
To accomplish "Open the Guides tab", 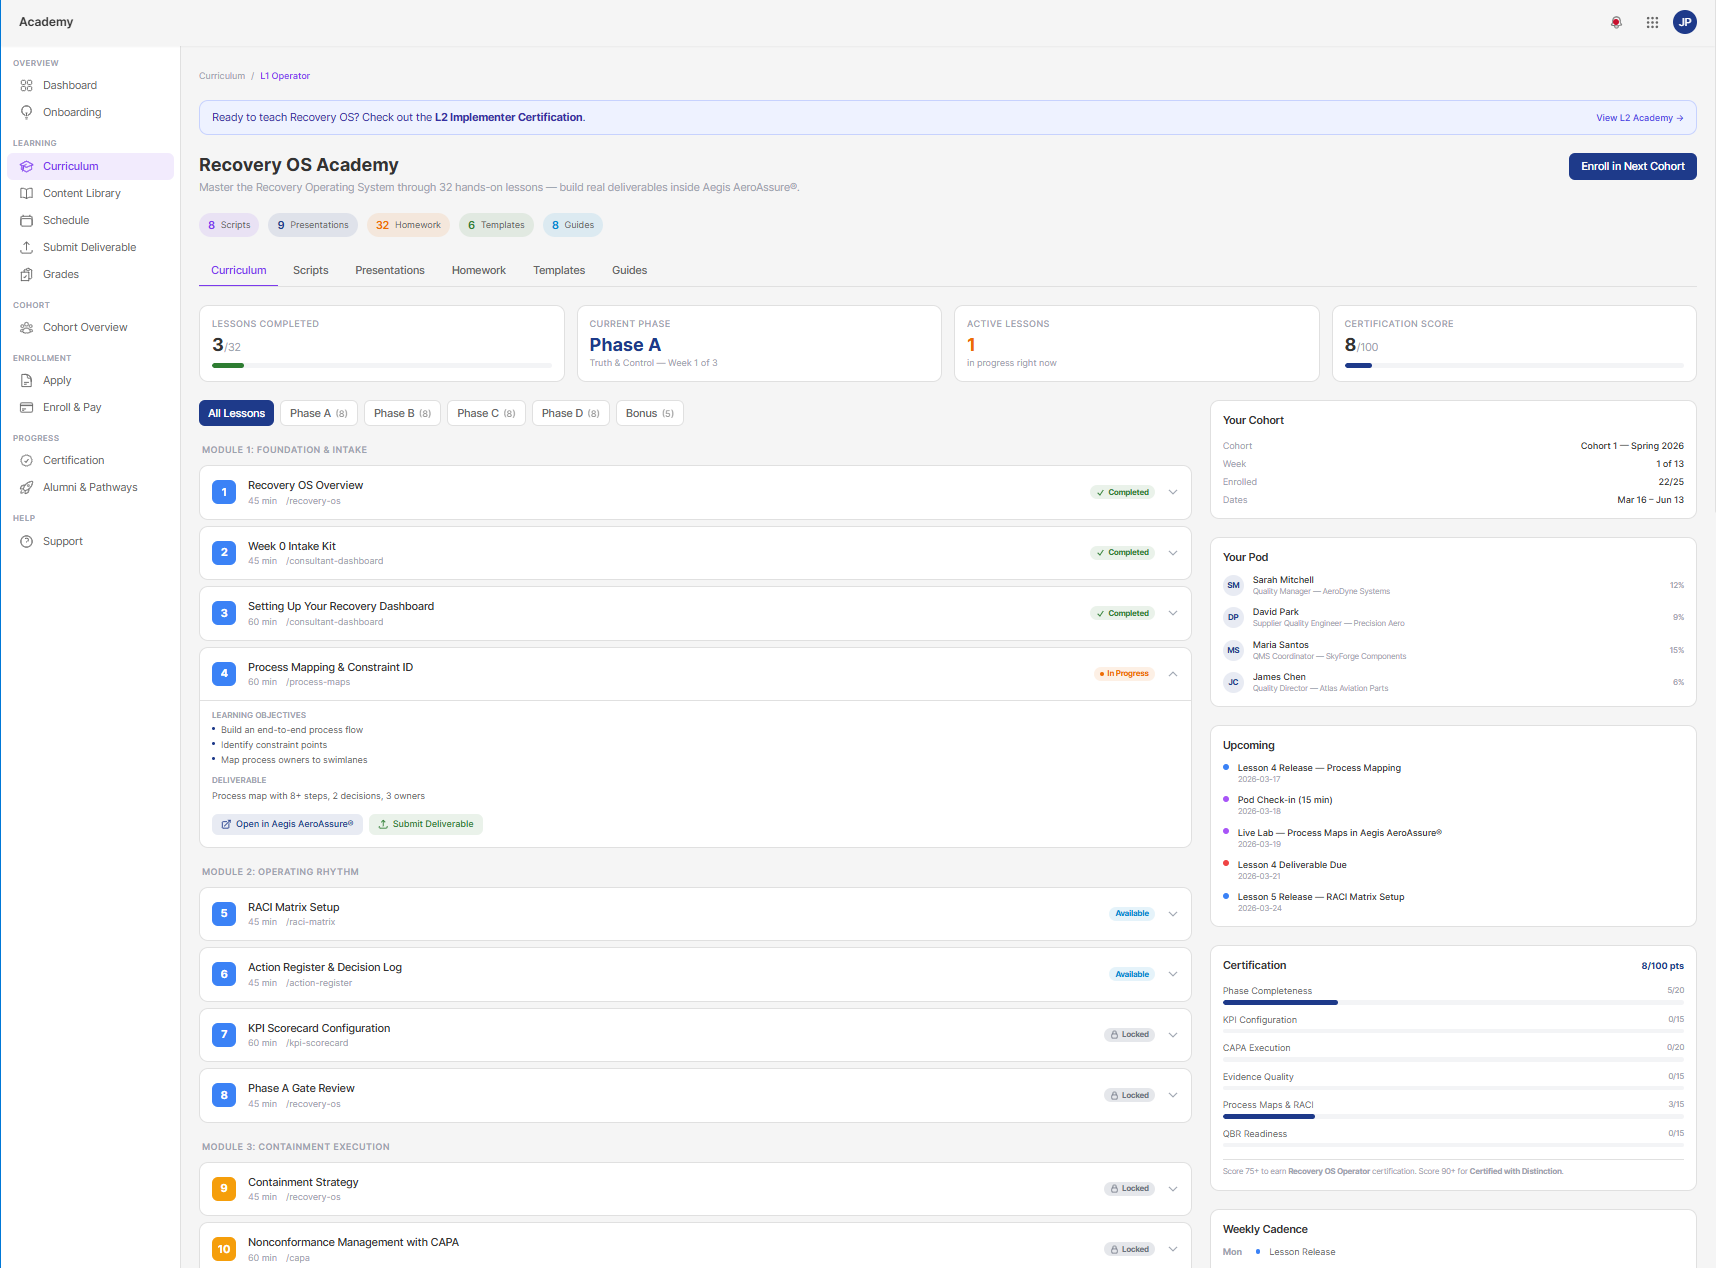I will click(x=630, y=271).
